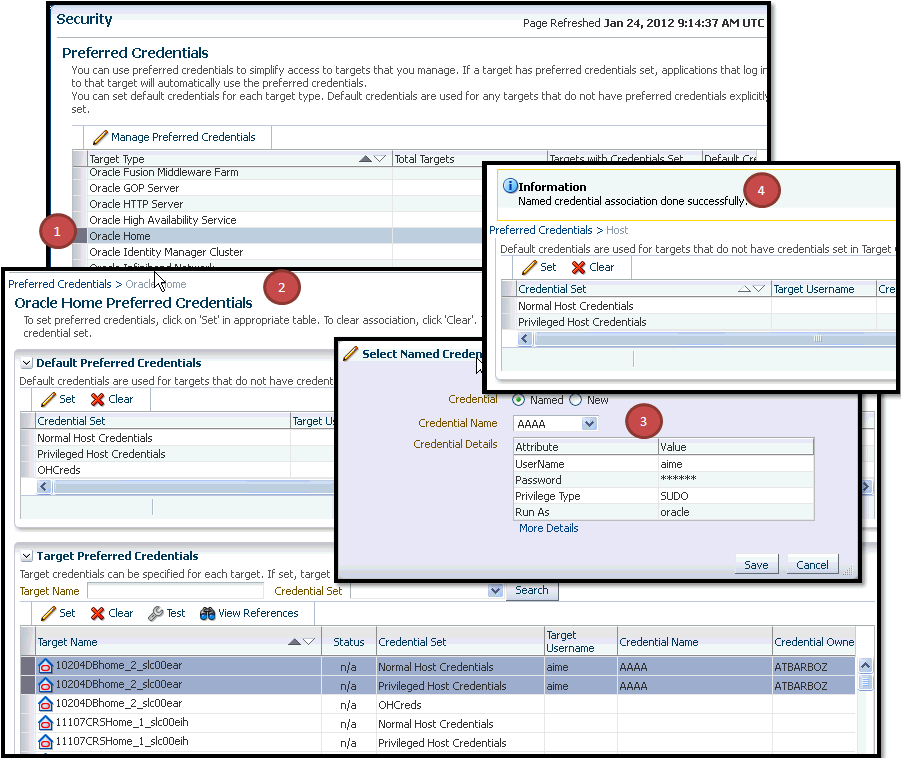Open Credential Name AAAA dropdown
901x758 pixels.
tap(589, 424)
